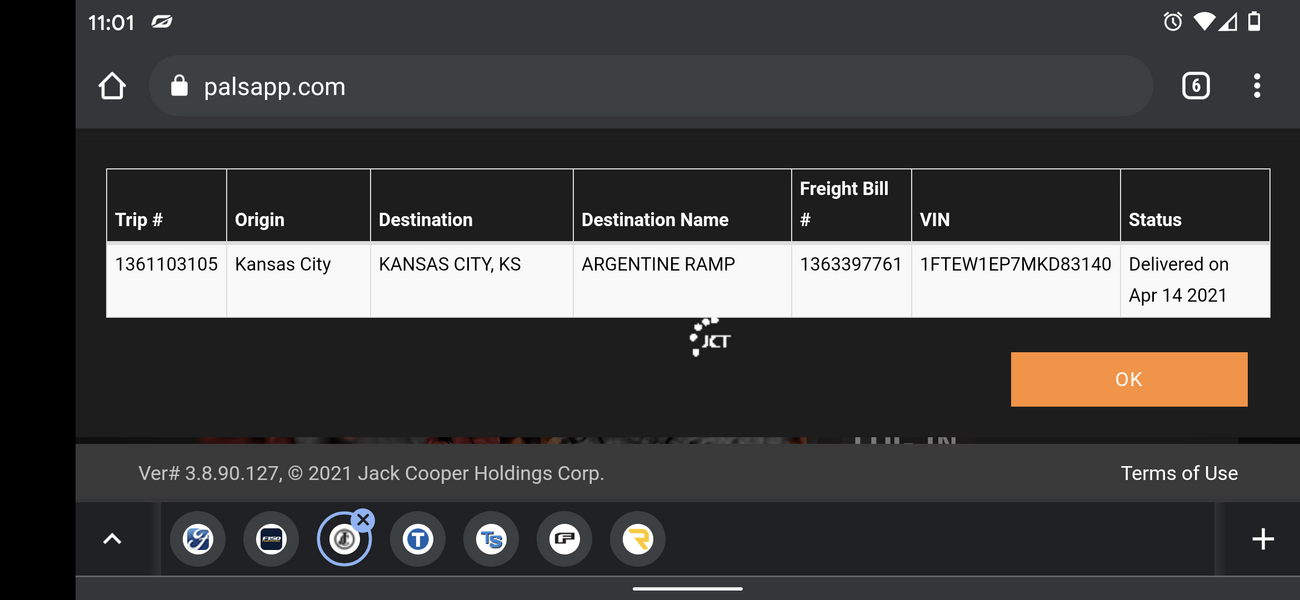
Task: Tap the site lock security icon
Action: (x=179, y=86)
